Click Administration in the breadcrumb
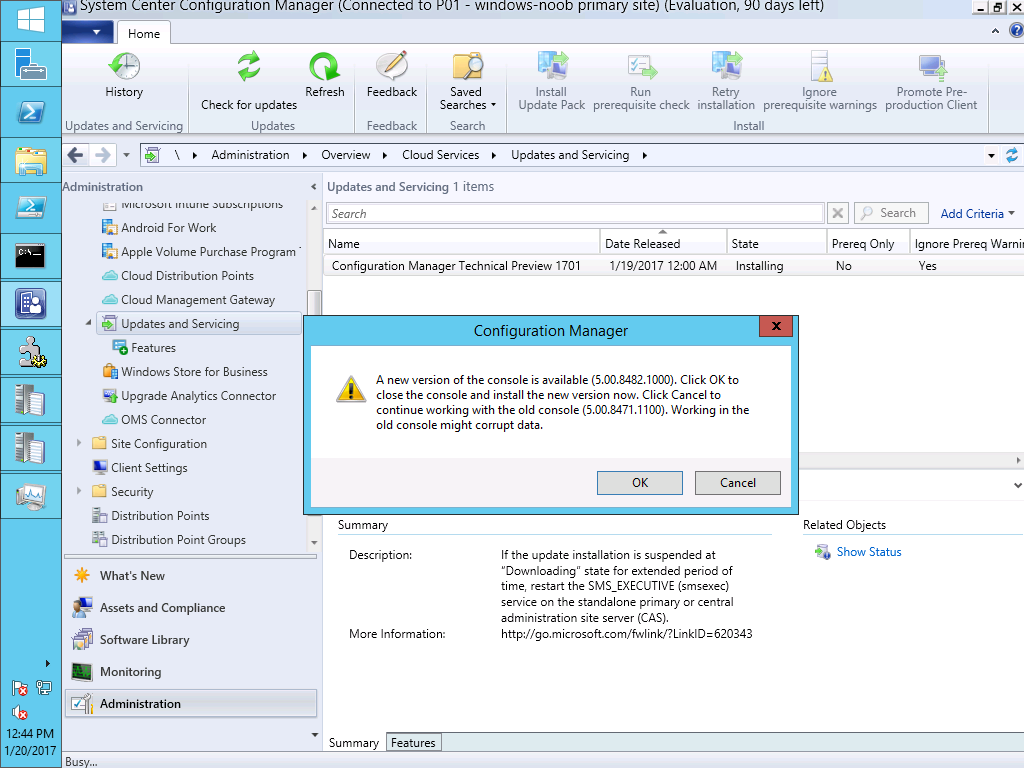The height and width of the screenshot is (768, 1024). pos(250,155)
